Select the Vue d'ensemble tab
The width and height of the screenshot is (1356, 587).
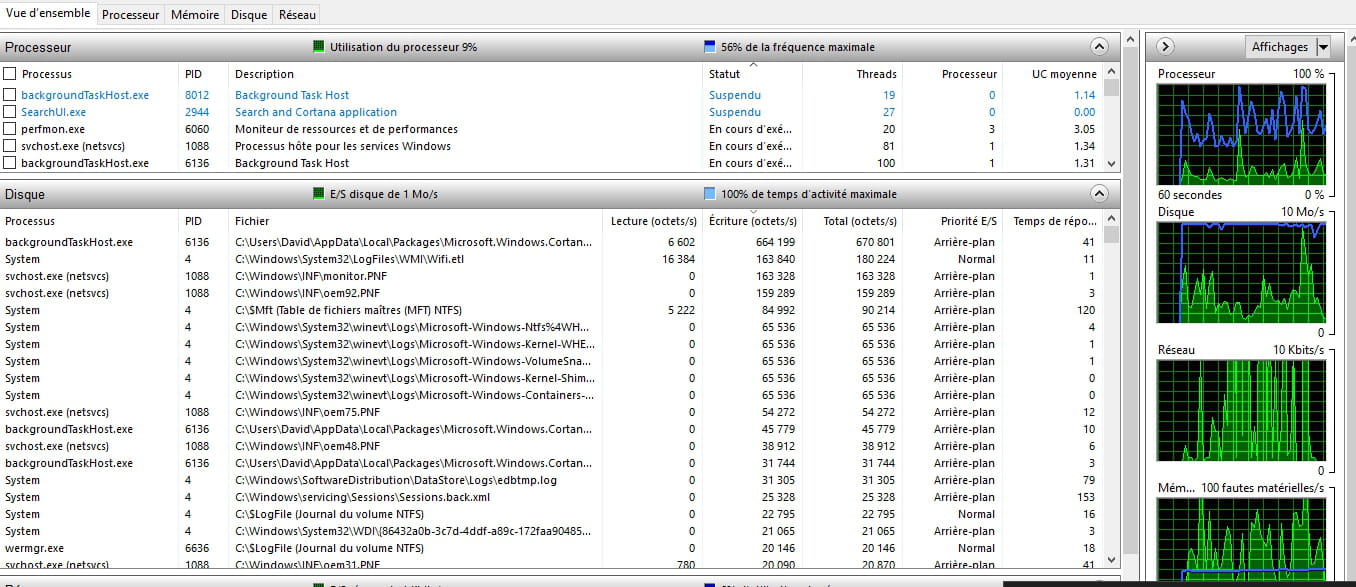(49, 13)
